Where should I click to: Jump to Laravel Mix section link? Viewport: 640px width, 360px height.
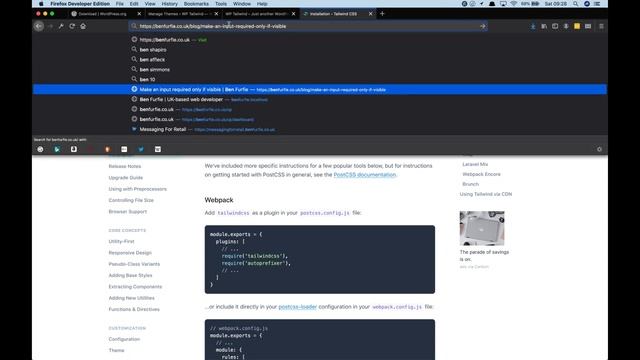[475, 164]
